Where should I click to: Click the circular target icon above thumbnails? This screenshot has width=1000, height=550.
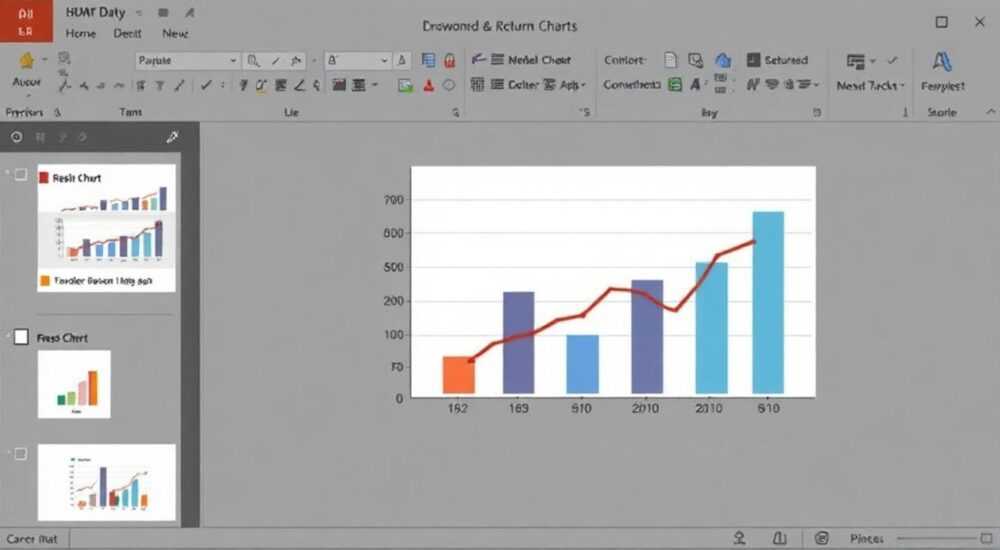coord(17,137)
